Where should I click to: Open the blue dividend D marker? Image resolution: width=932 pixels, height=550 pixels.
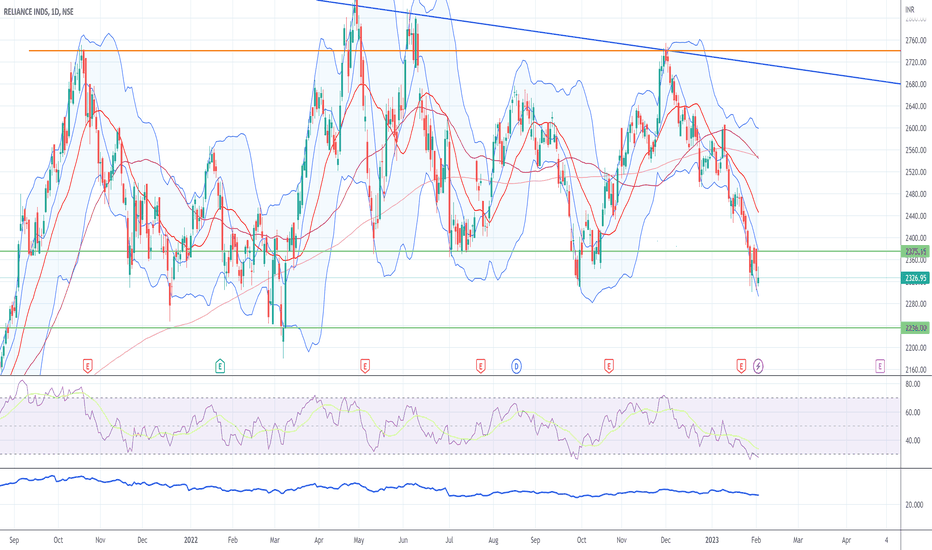click(517, 366)
